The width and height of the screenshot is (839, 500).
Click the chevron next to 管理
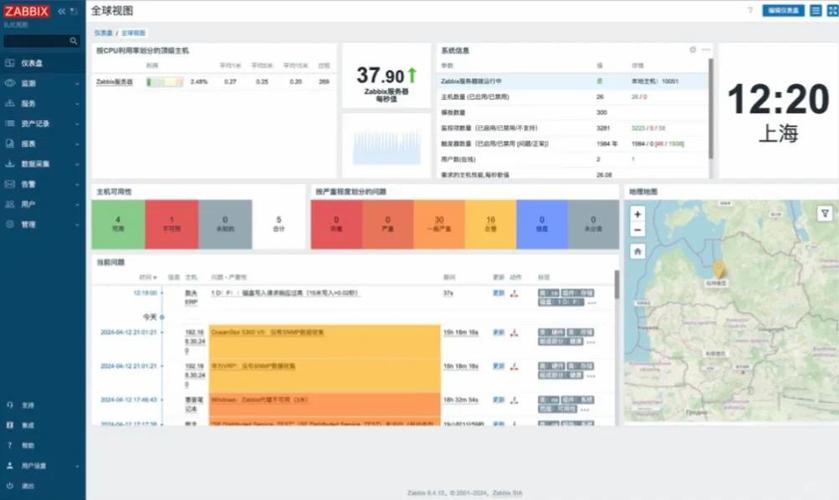78,225
